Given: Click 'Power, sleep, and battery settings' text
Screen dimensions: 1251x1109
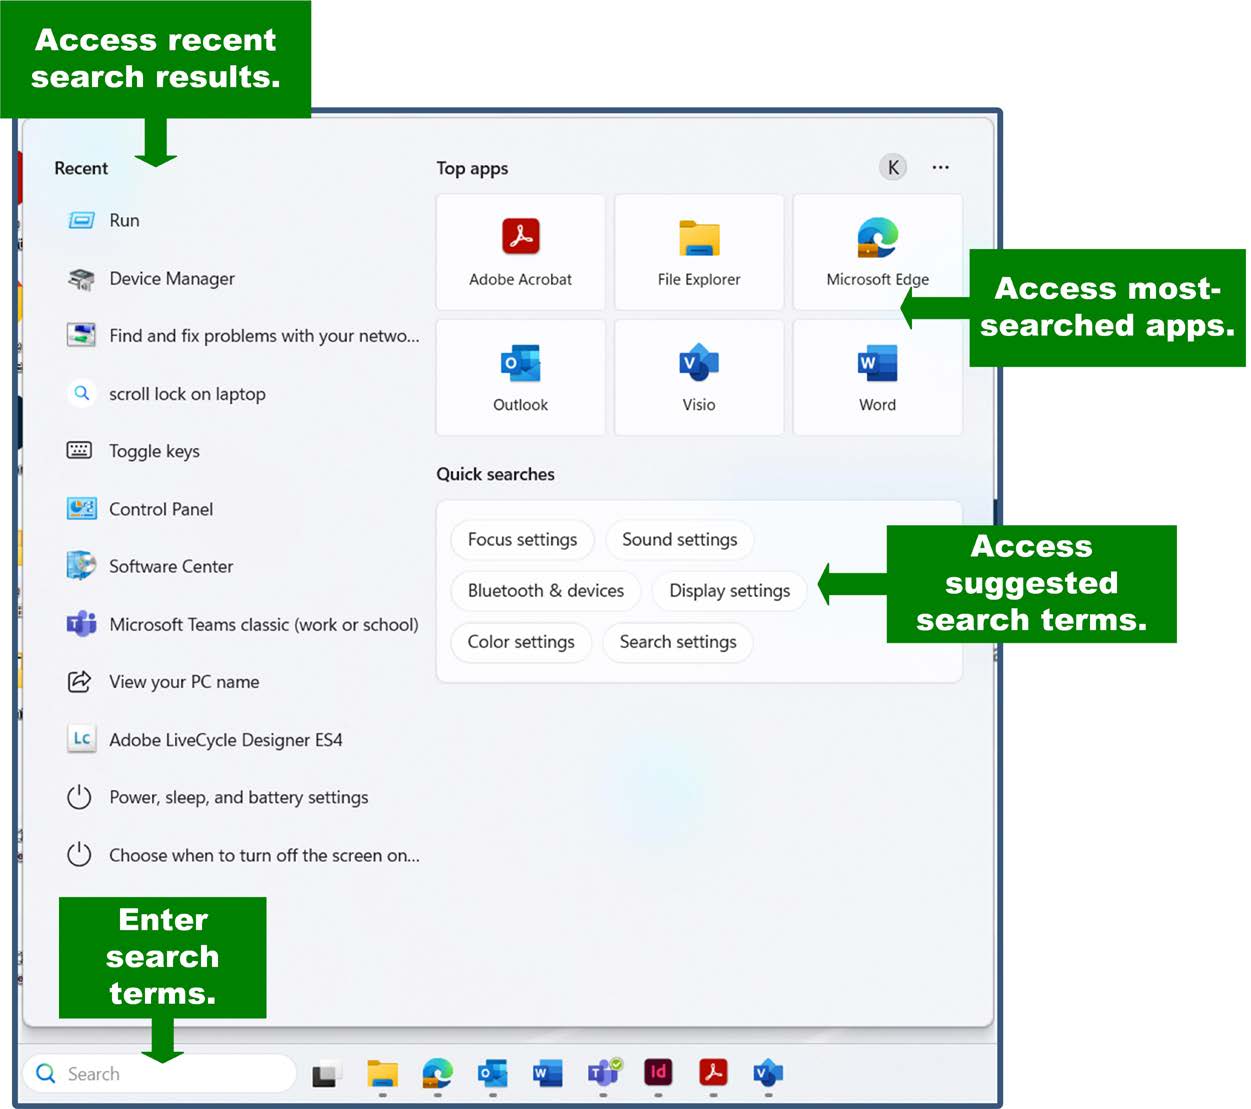Looking at the screenshot, I should (239, 797).
